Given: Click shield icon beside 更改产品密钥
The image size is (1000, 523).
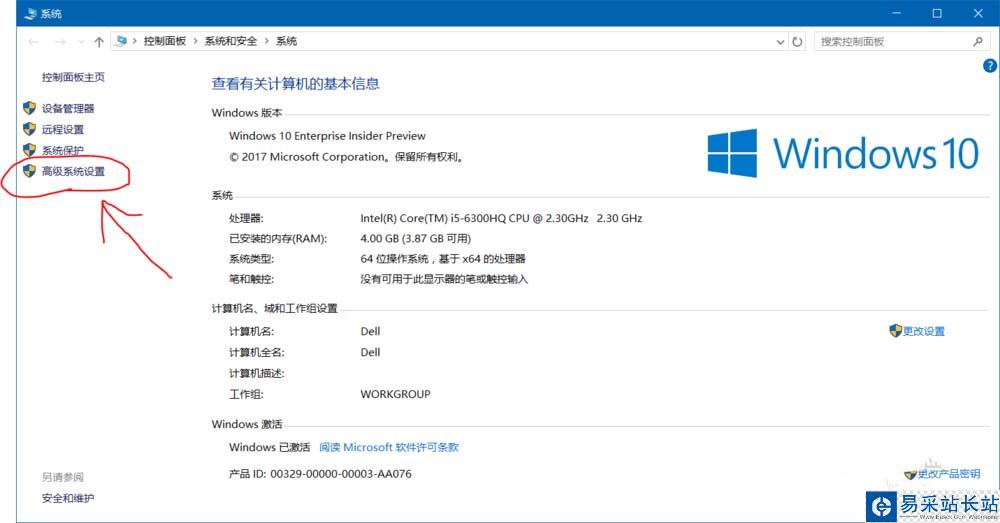Looking at the screenshot, I should [911, 475].
